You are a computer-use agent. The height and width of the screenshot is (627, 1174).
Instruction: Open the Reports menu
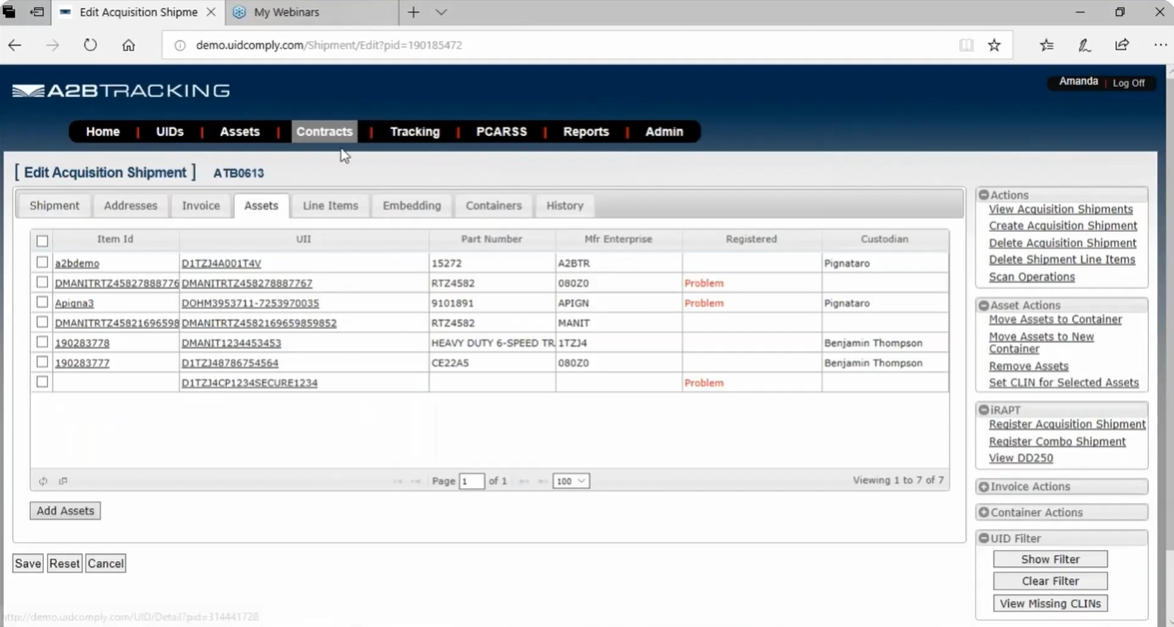tap(586, 131)
